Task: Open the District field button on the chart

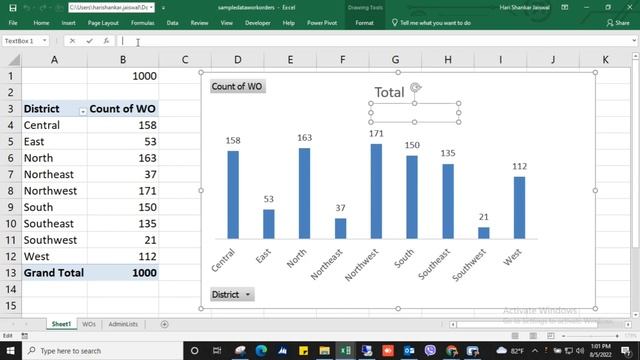Action: click(232, 294)
